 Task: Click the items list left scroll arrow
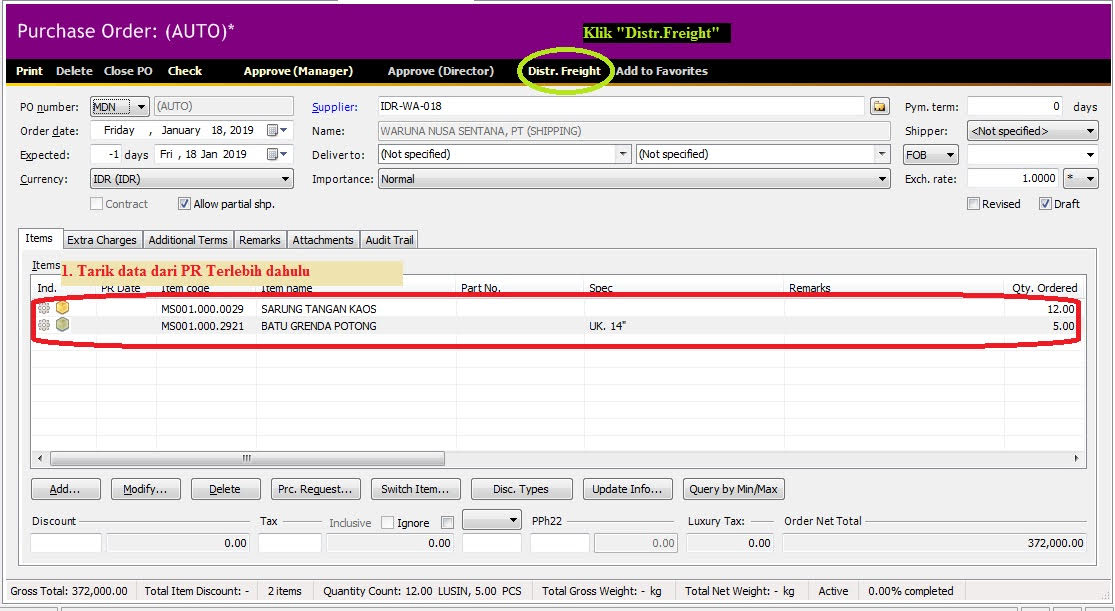(40, 459)
